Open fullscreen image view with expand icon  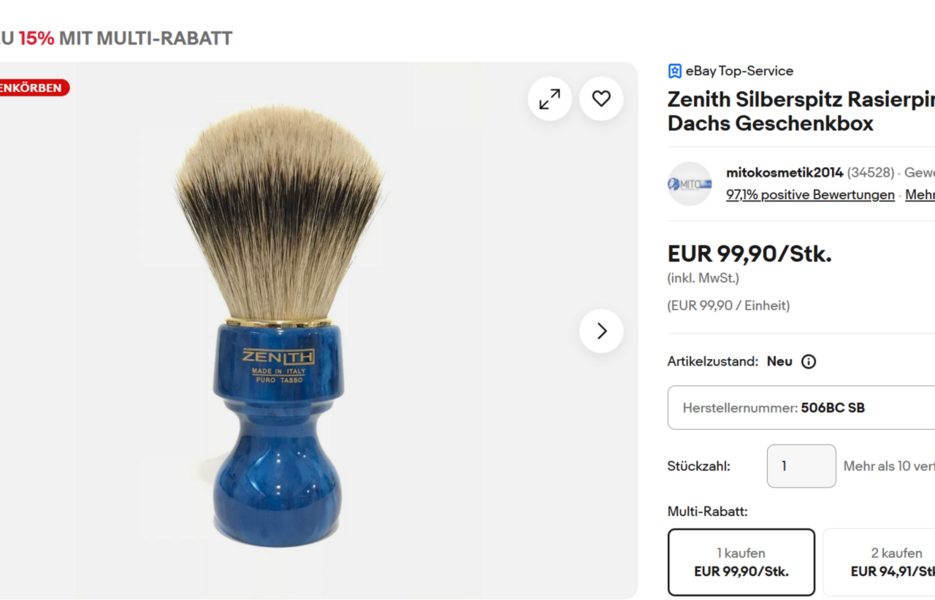[x=549, y=99]
